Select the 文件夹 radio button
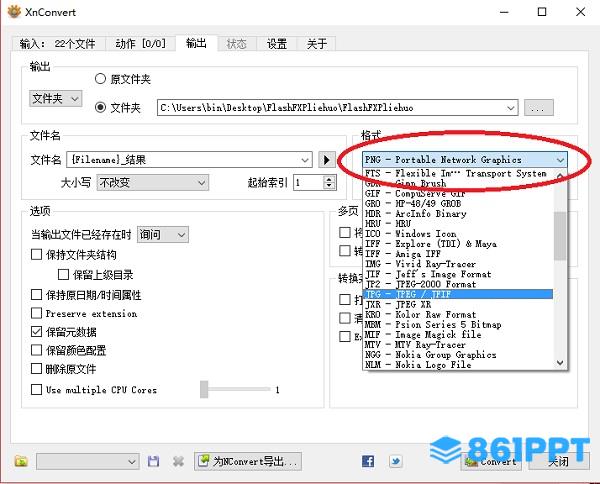Screen dimensions: 600x484 [x=100, y=108]
